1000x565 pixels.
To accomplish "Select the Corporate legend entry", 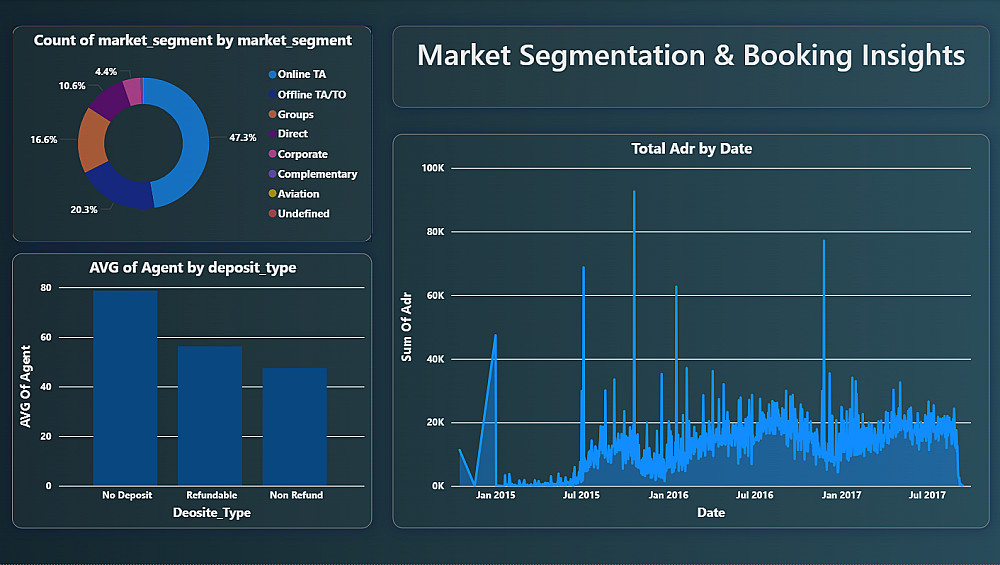I will pyautogui.click(x=298, y=154).
